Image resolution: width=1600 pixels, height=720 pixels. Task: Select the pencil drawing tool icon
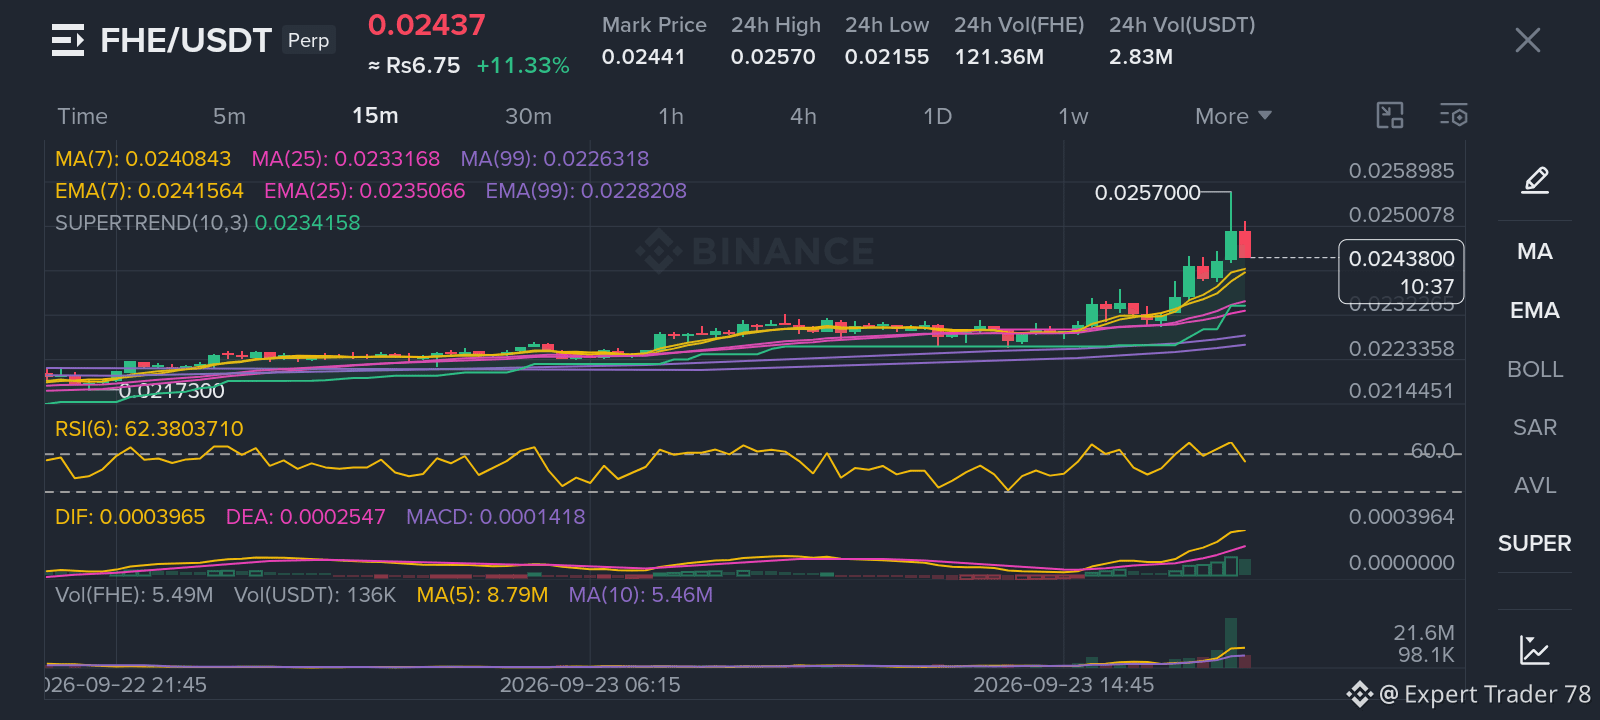(1535, 180)
